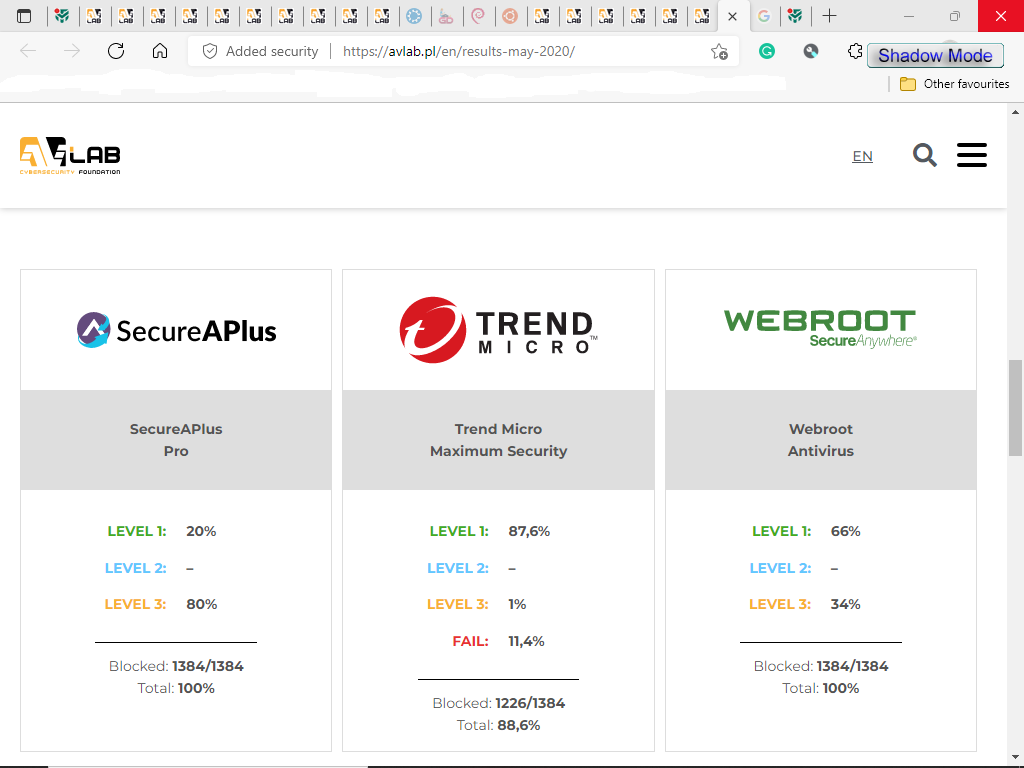Restore down the browser window
Viewport: 1024px width, 768px height.
point(955,16)
